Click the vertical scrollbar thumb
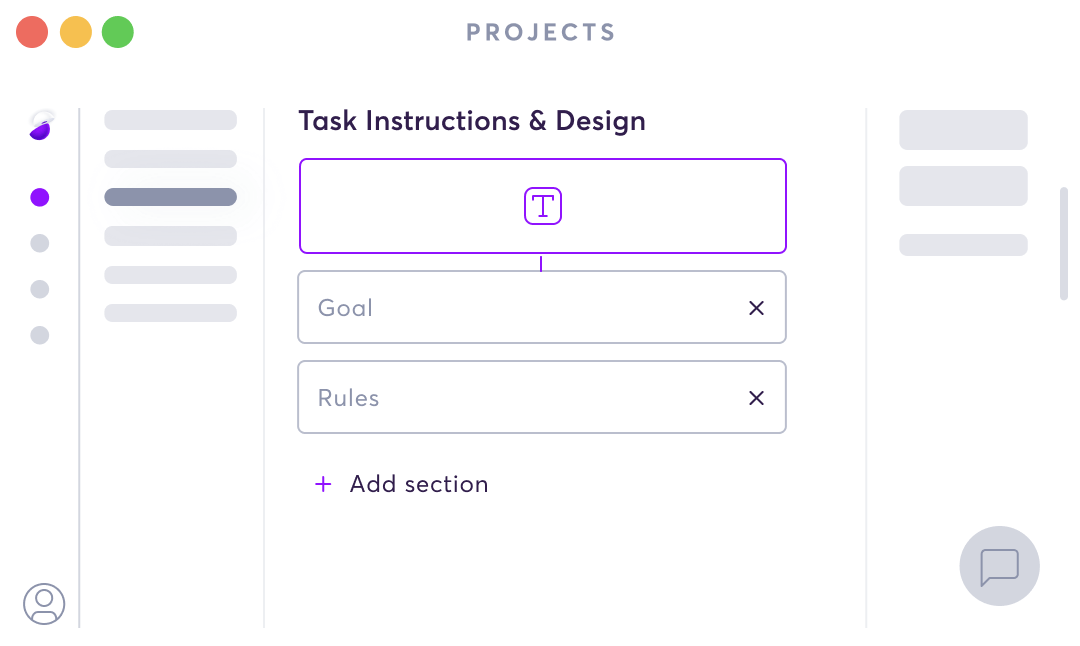The image size is (1080, 646). (1064, 243)
